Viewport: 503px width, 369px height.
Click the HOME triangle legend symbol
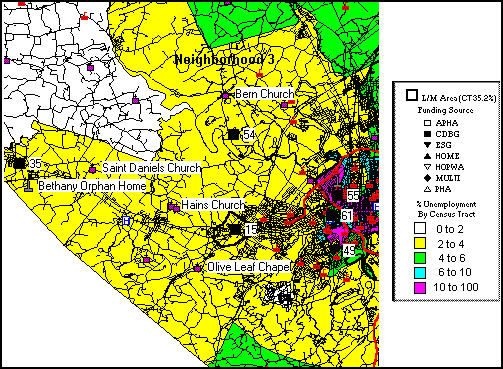(427, 156)
